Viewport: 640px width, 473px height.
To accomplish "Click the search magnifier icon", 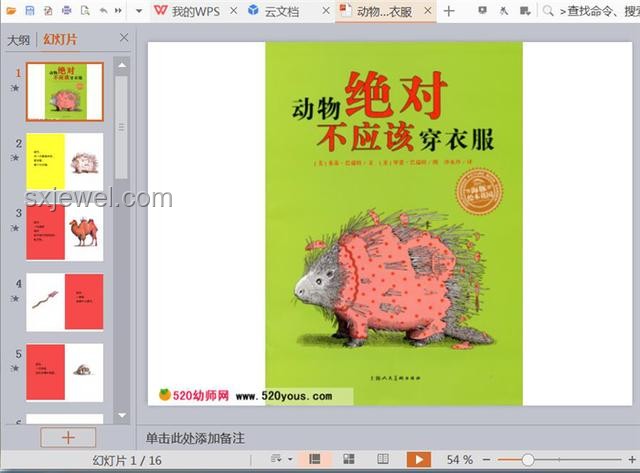I will click(x=548, y=11).
